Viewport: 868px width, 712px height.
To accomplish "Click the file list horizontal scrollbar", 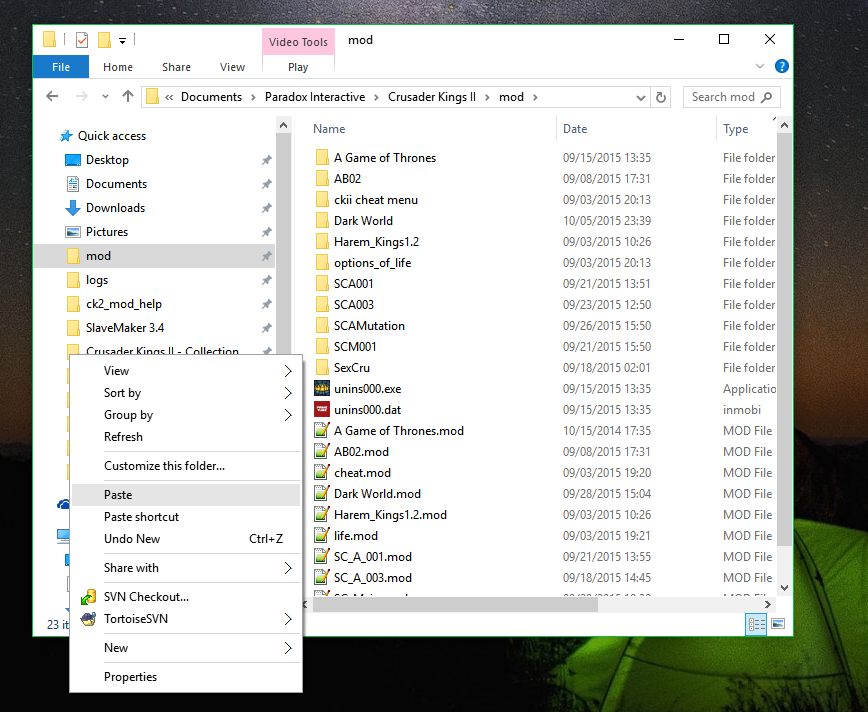I will point(456,605).
